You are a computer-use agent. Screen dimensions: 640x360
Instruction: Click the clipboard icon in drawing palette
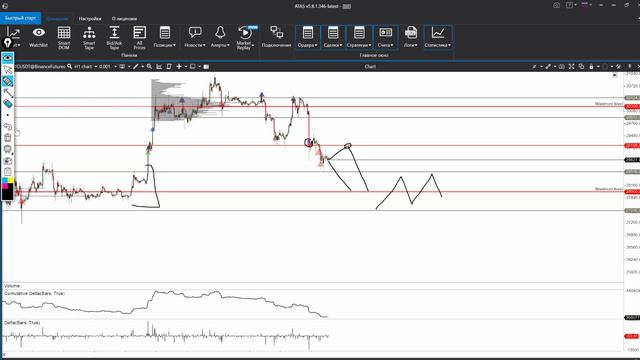(8, 171)
